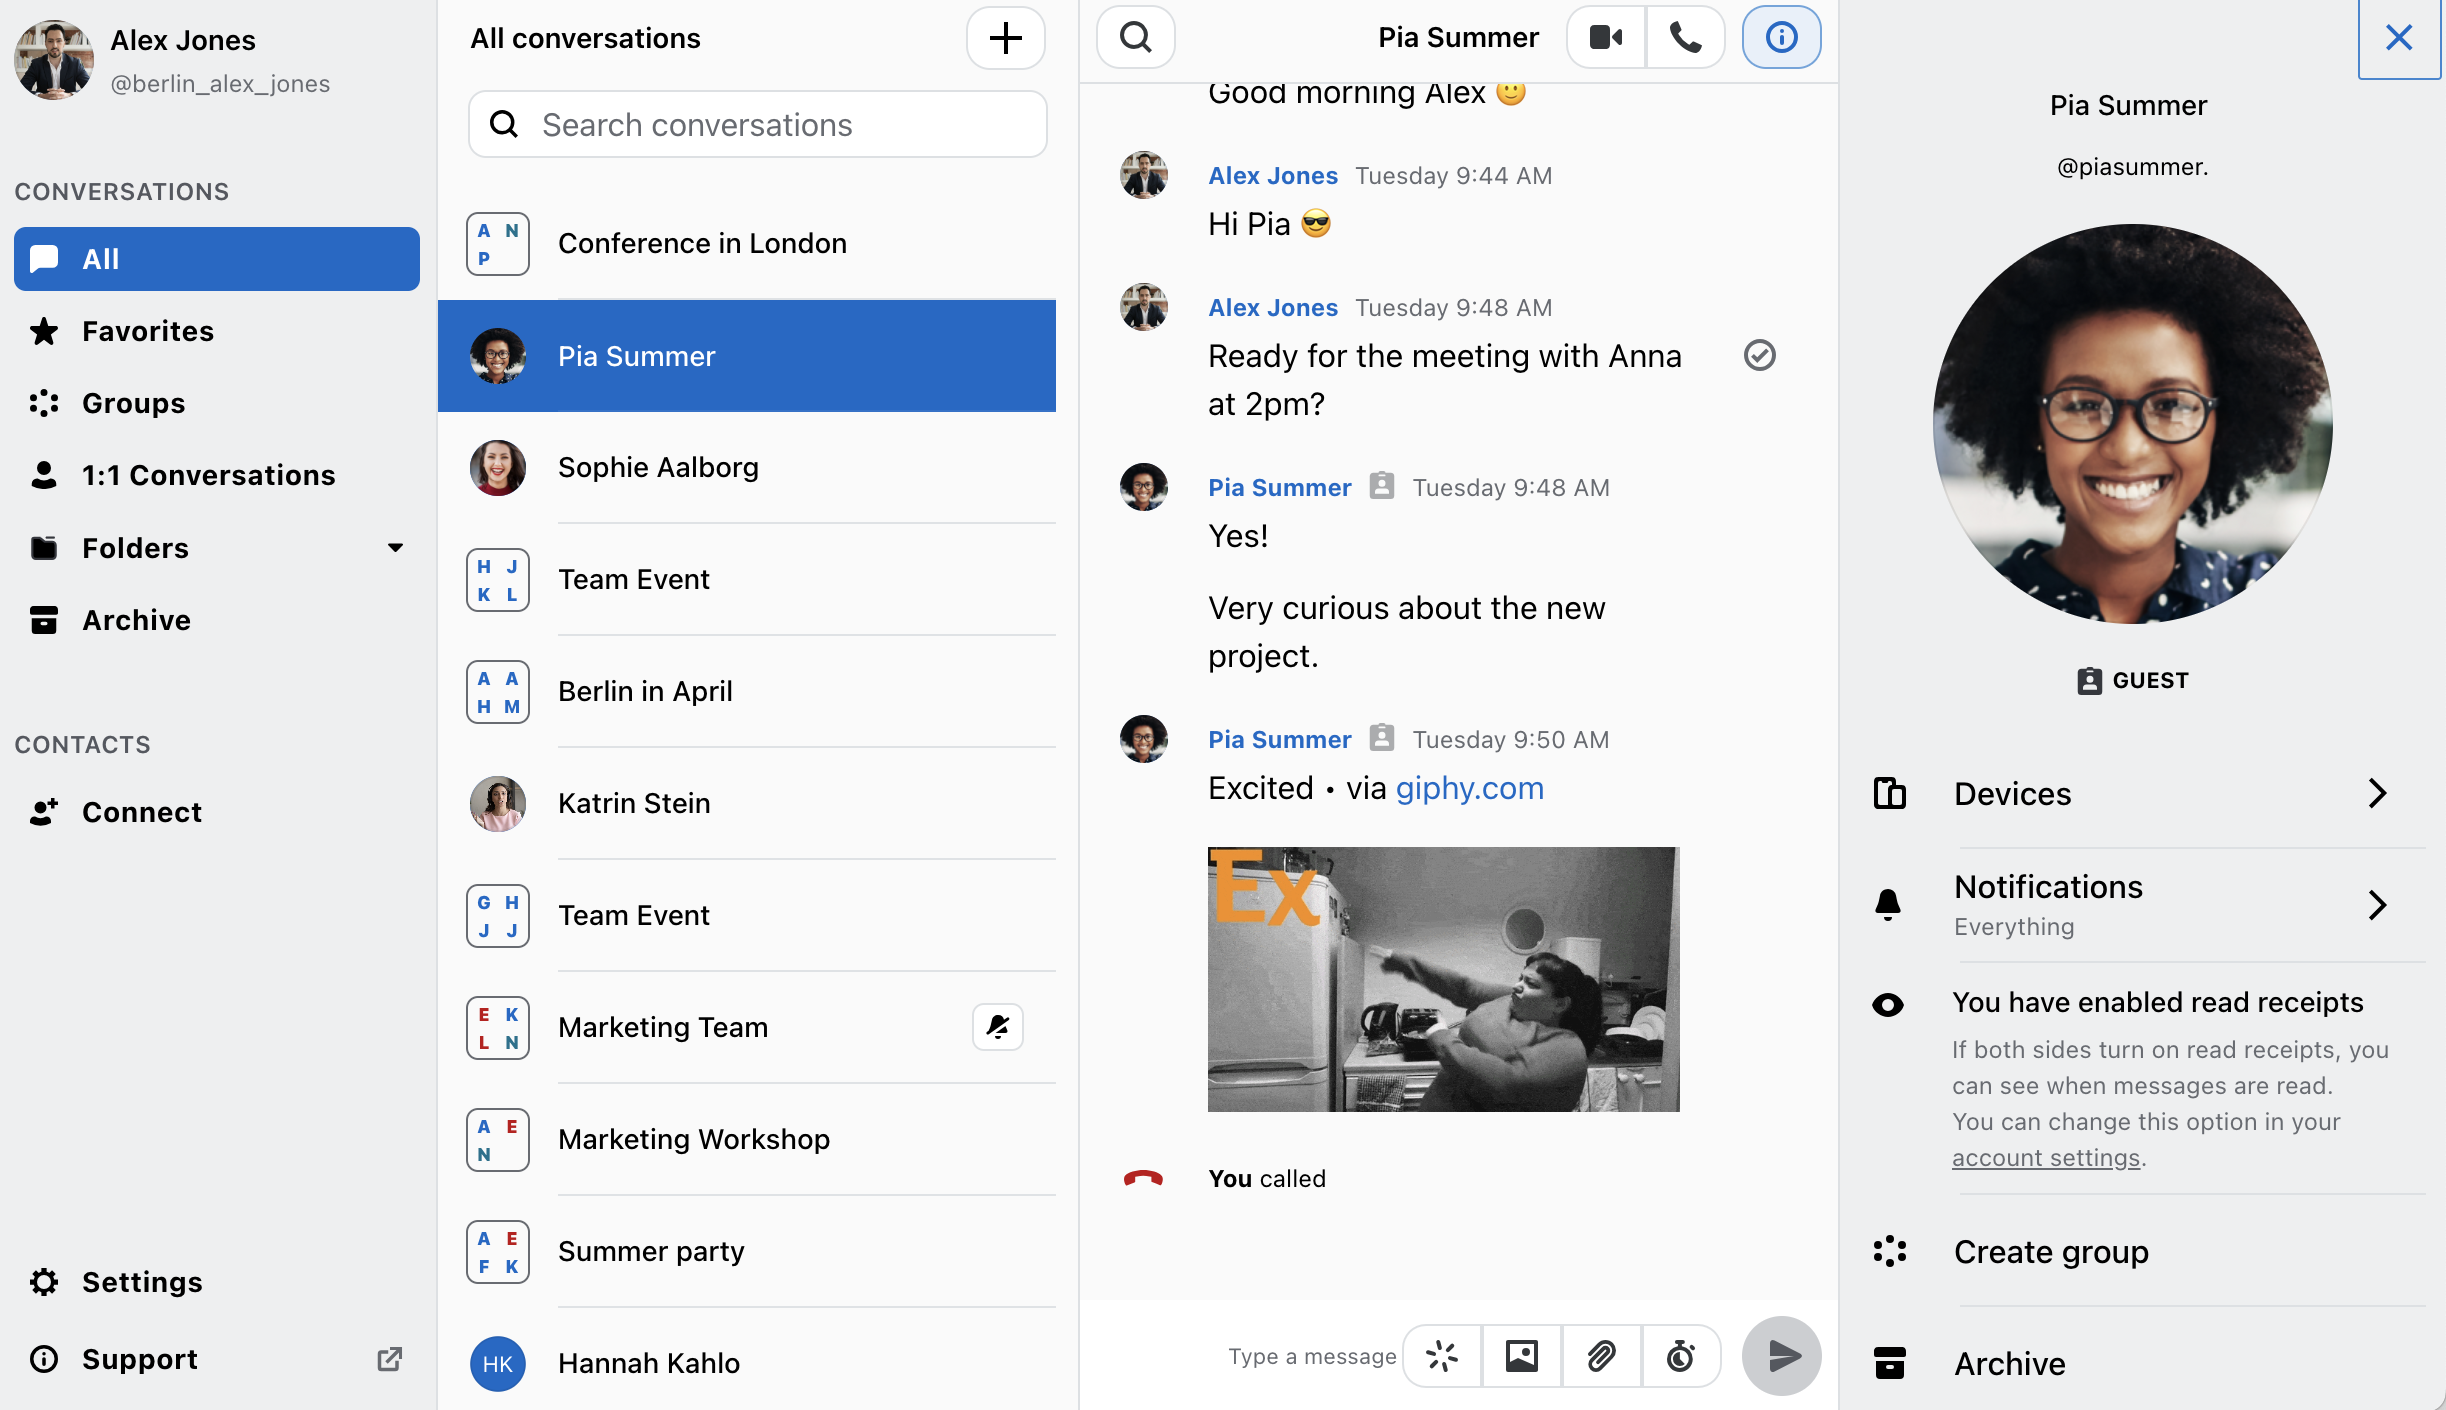The image size is (2446, 1410).
Task: Click the Archive box icon in details panel
Action: pos(1889,1363)
